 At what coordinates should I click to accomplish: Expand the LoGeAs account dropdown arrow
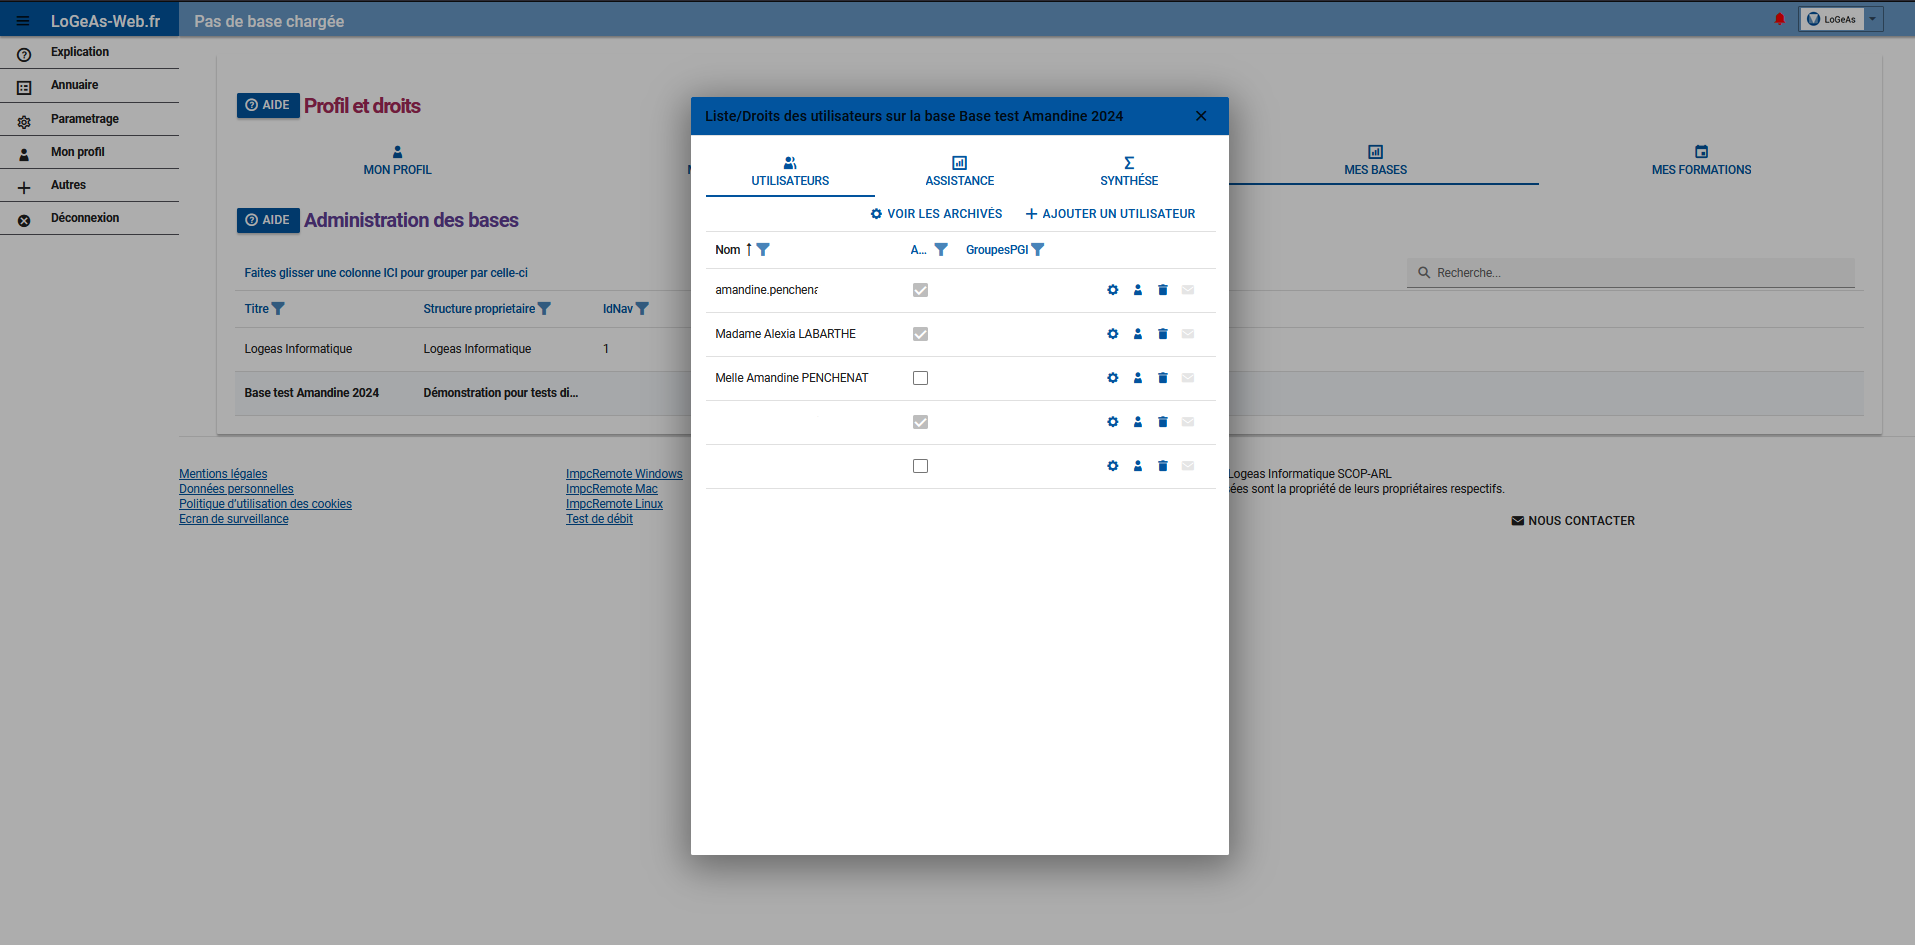point(1873,19)
